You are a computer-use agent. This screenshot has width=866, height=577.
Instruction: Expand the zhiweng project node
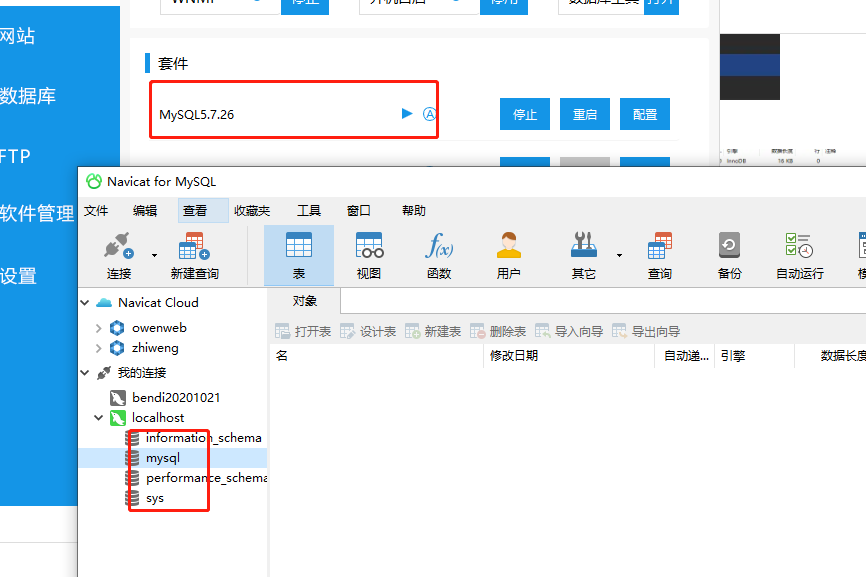98,348
